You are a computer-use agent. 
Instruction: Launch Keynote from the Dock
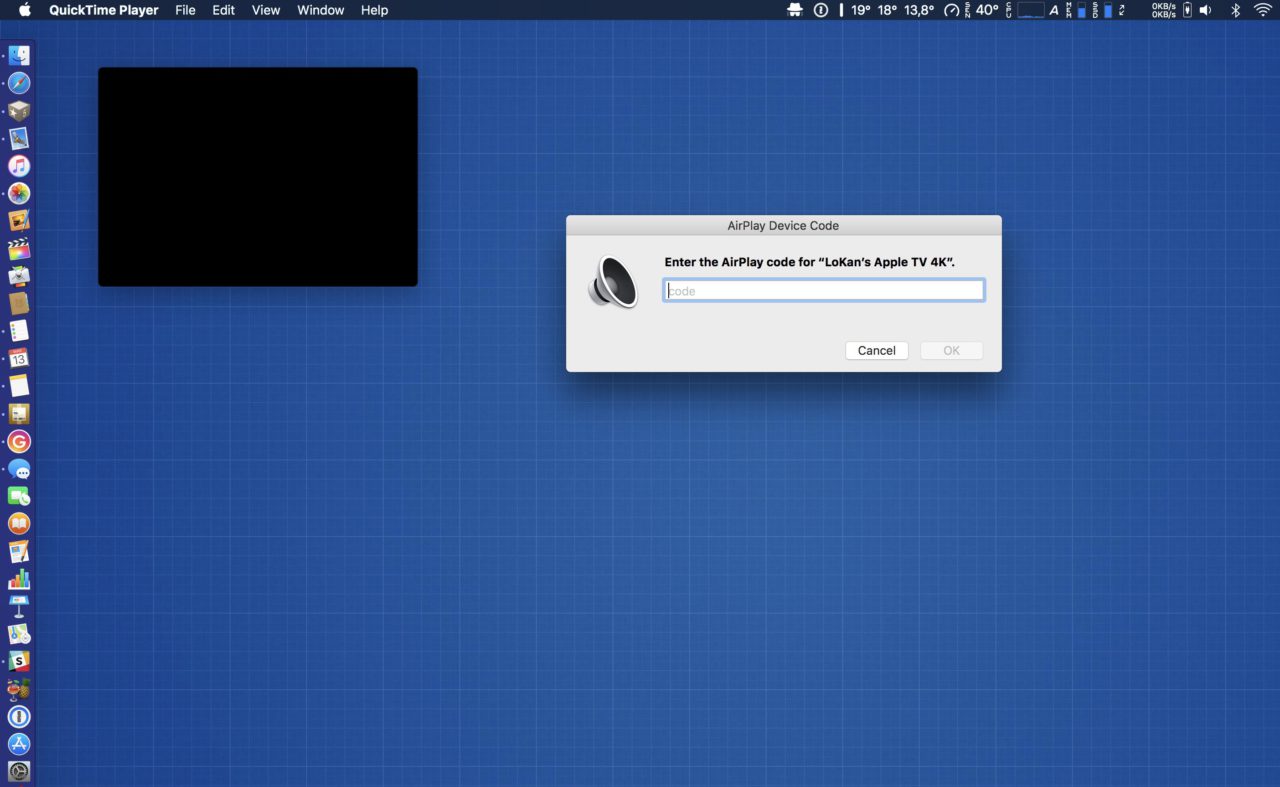click(x=19, y=606)
